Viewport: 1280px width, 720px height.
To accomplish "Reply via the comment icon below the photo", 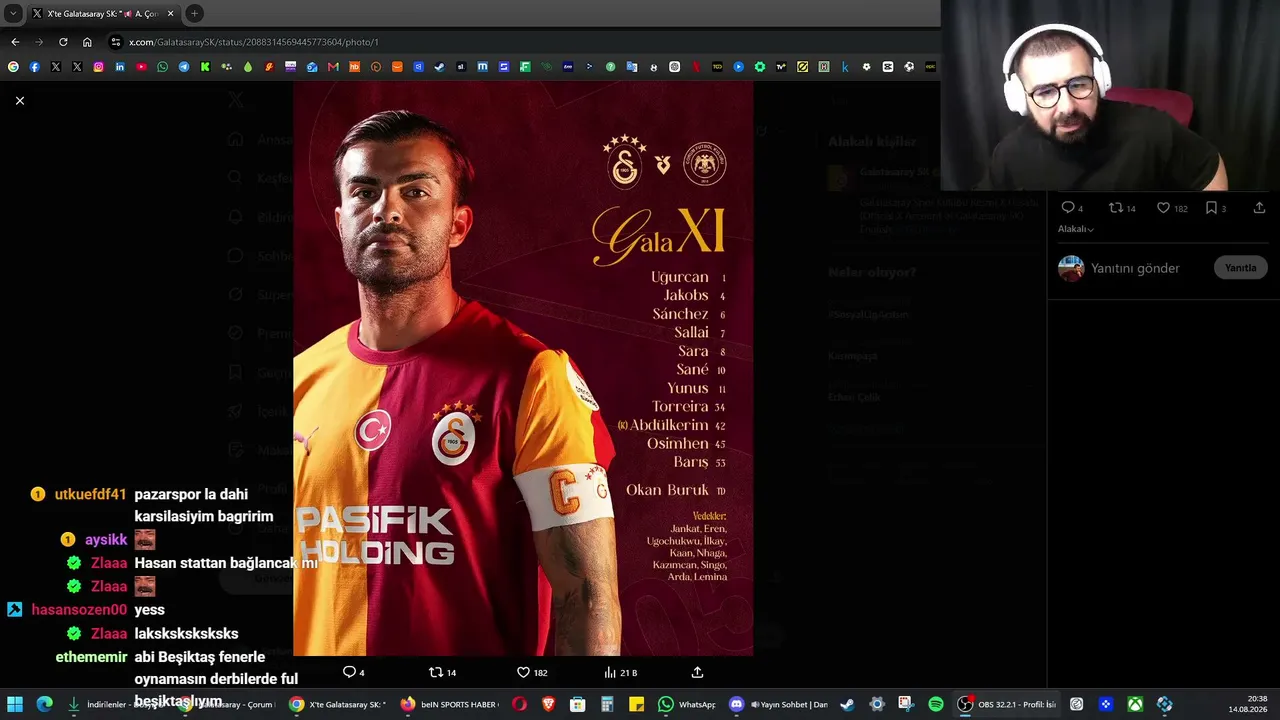I will [353, 672].
